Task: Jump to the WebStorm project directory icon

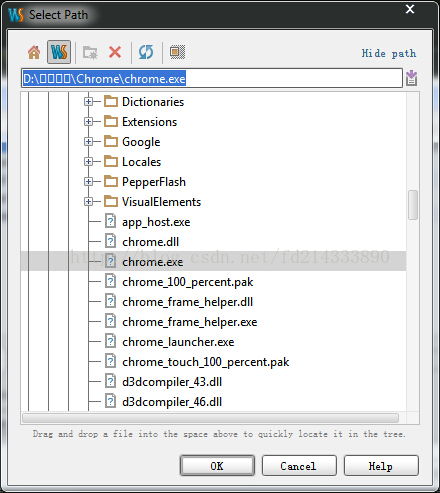Action: 59,52
